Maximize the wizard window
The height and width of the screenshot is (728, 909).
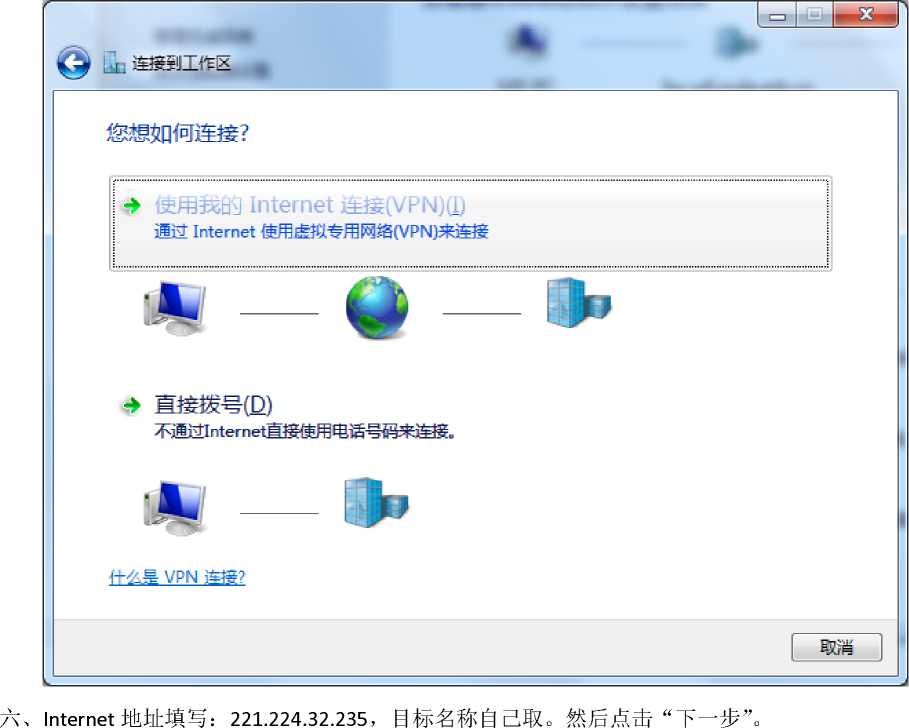(815, 14)
